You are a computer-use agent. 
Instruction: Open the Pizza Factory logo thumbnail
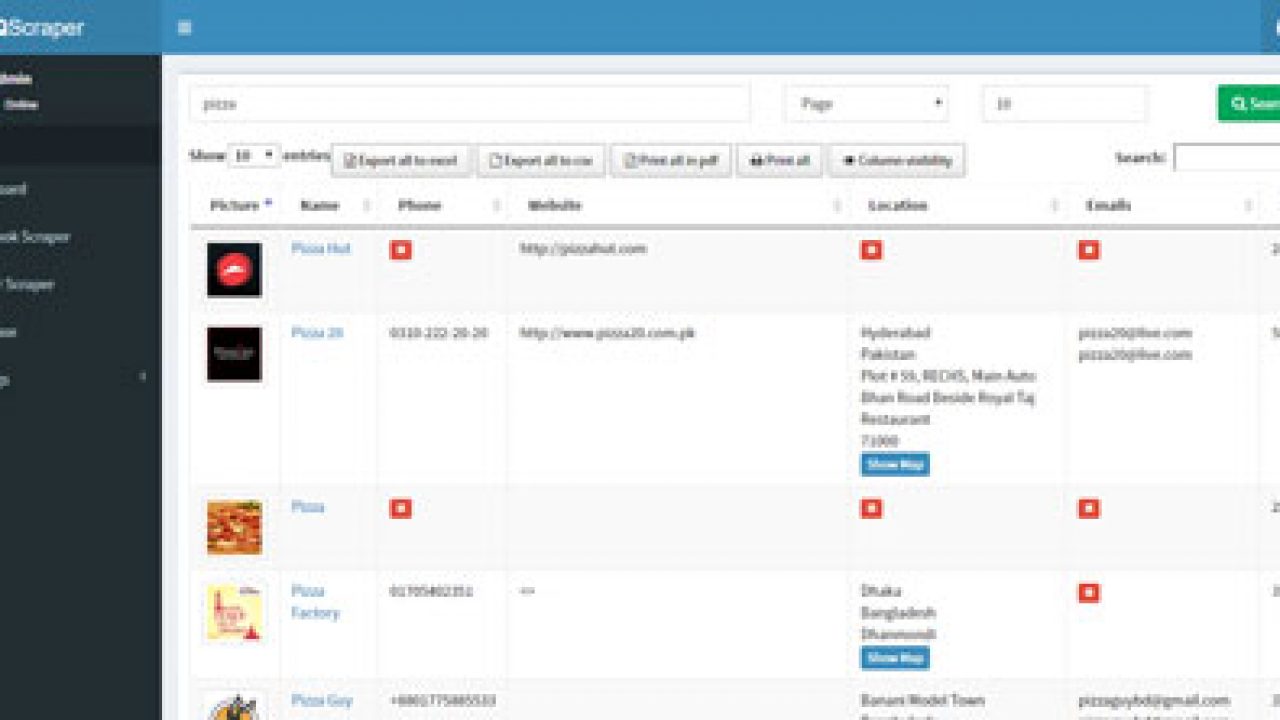point(234,612)
